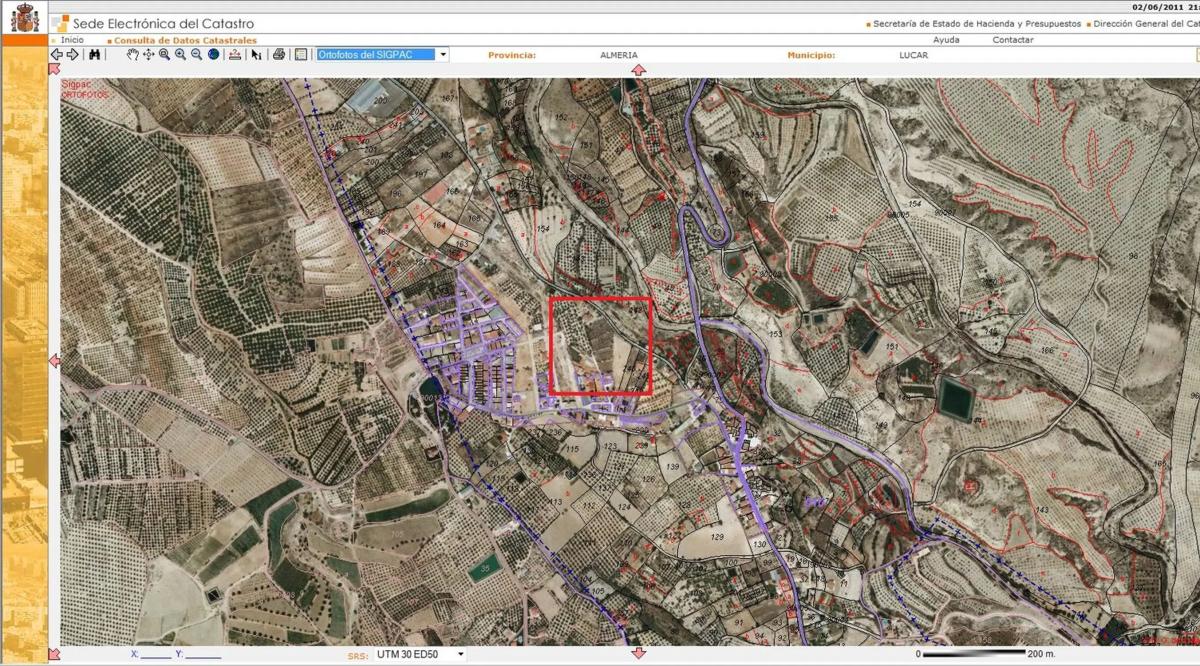This screenshot has height=666, width=1200.
Task: Click the forward arrow navigation icon
Action: coord(72,55)
